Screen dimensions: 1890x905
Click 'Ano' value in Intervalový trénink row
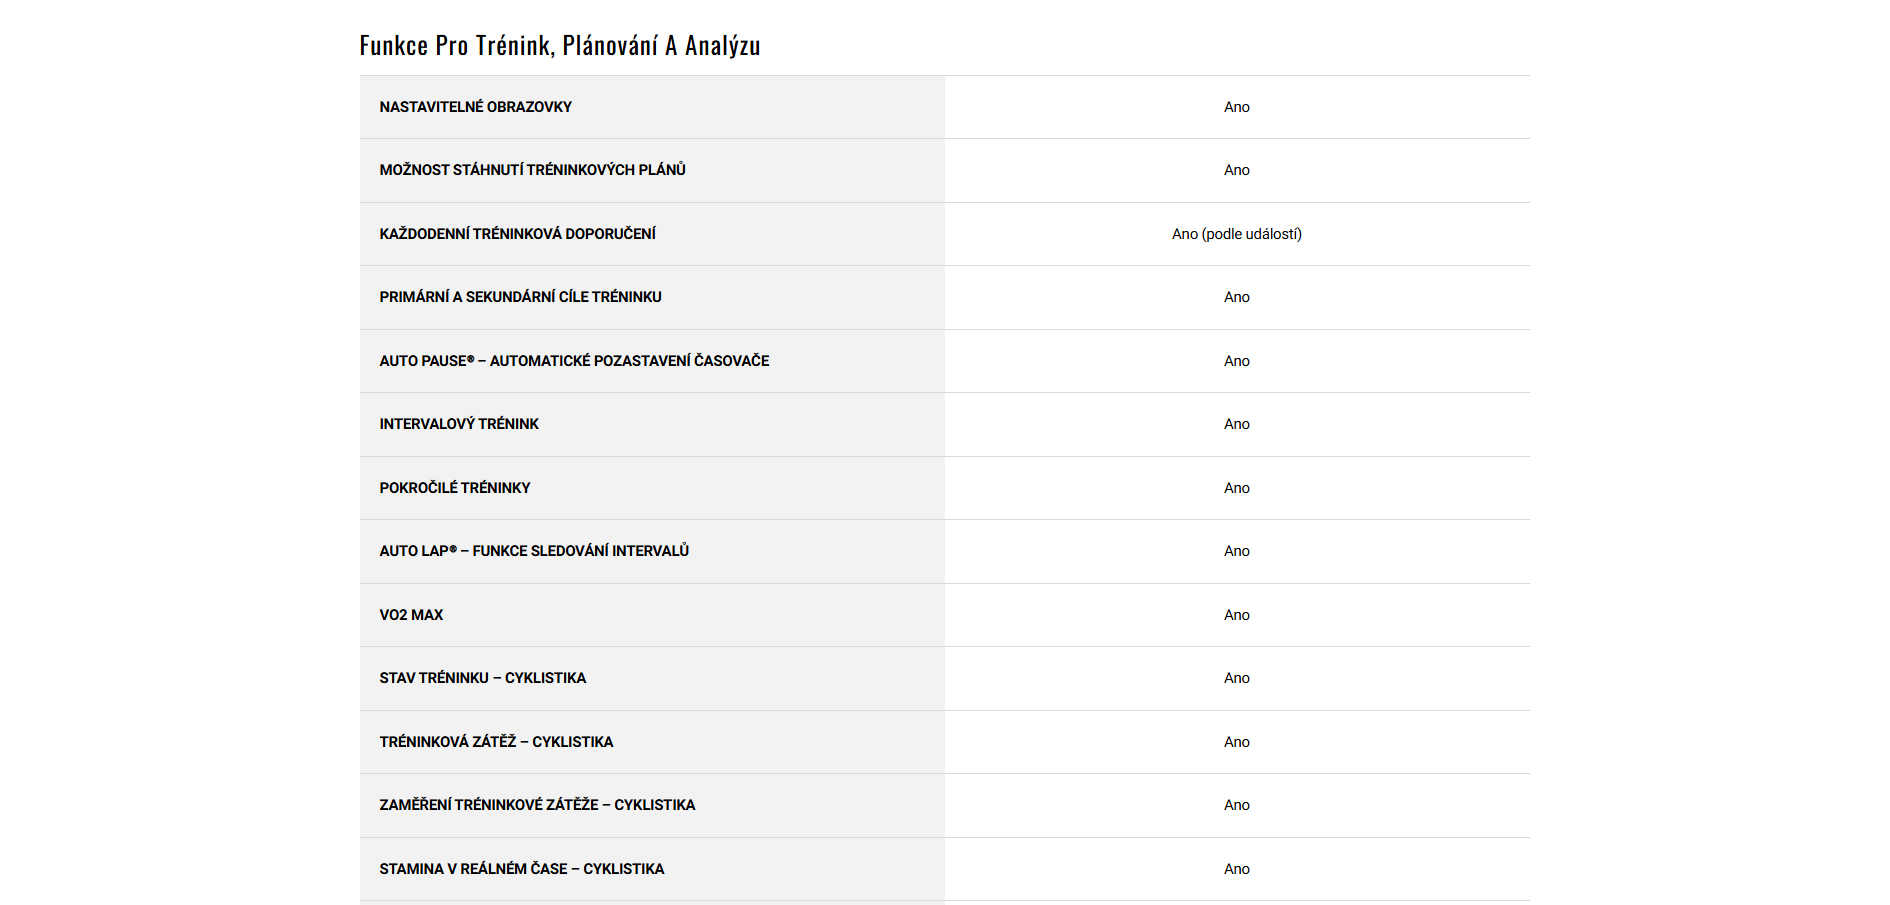coord(1236,424)
